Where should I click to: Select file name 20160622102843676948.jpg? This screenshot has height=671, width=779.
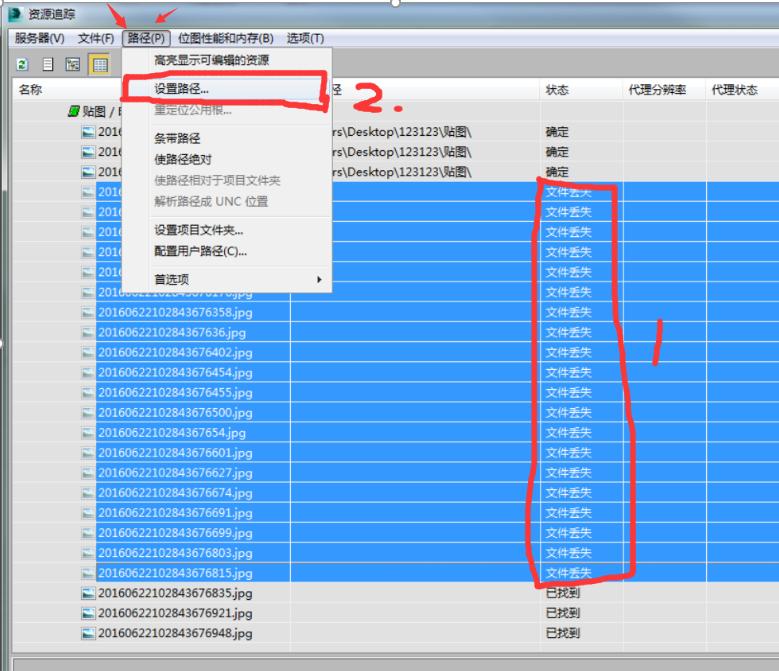[175, 634]
